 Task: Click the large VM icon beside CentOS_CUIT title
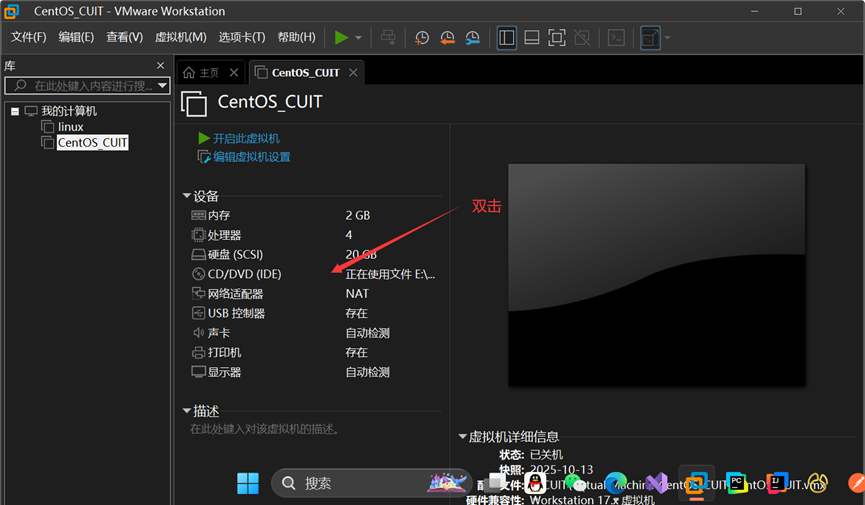[194, 104]
